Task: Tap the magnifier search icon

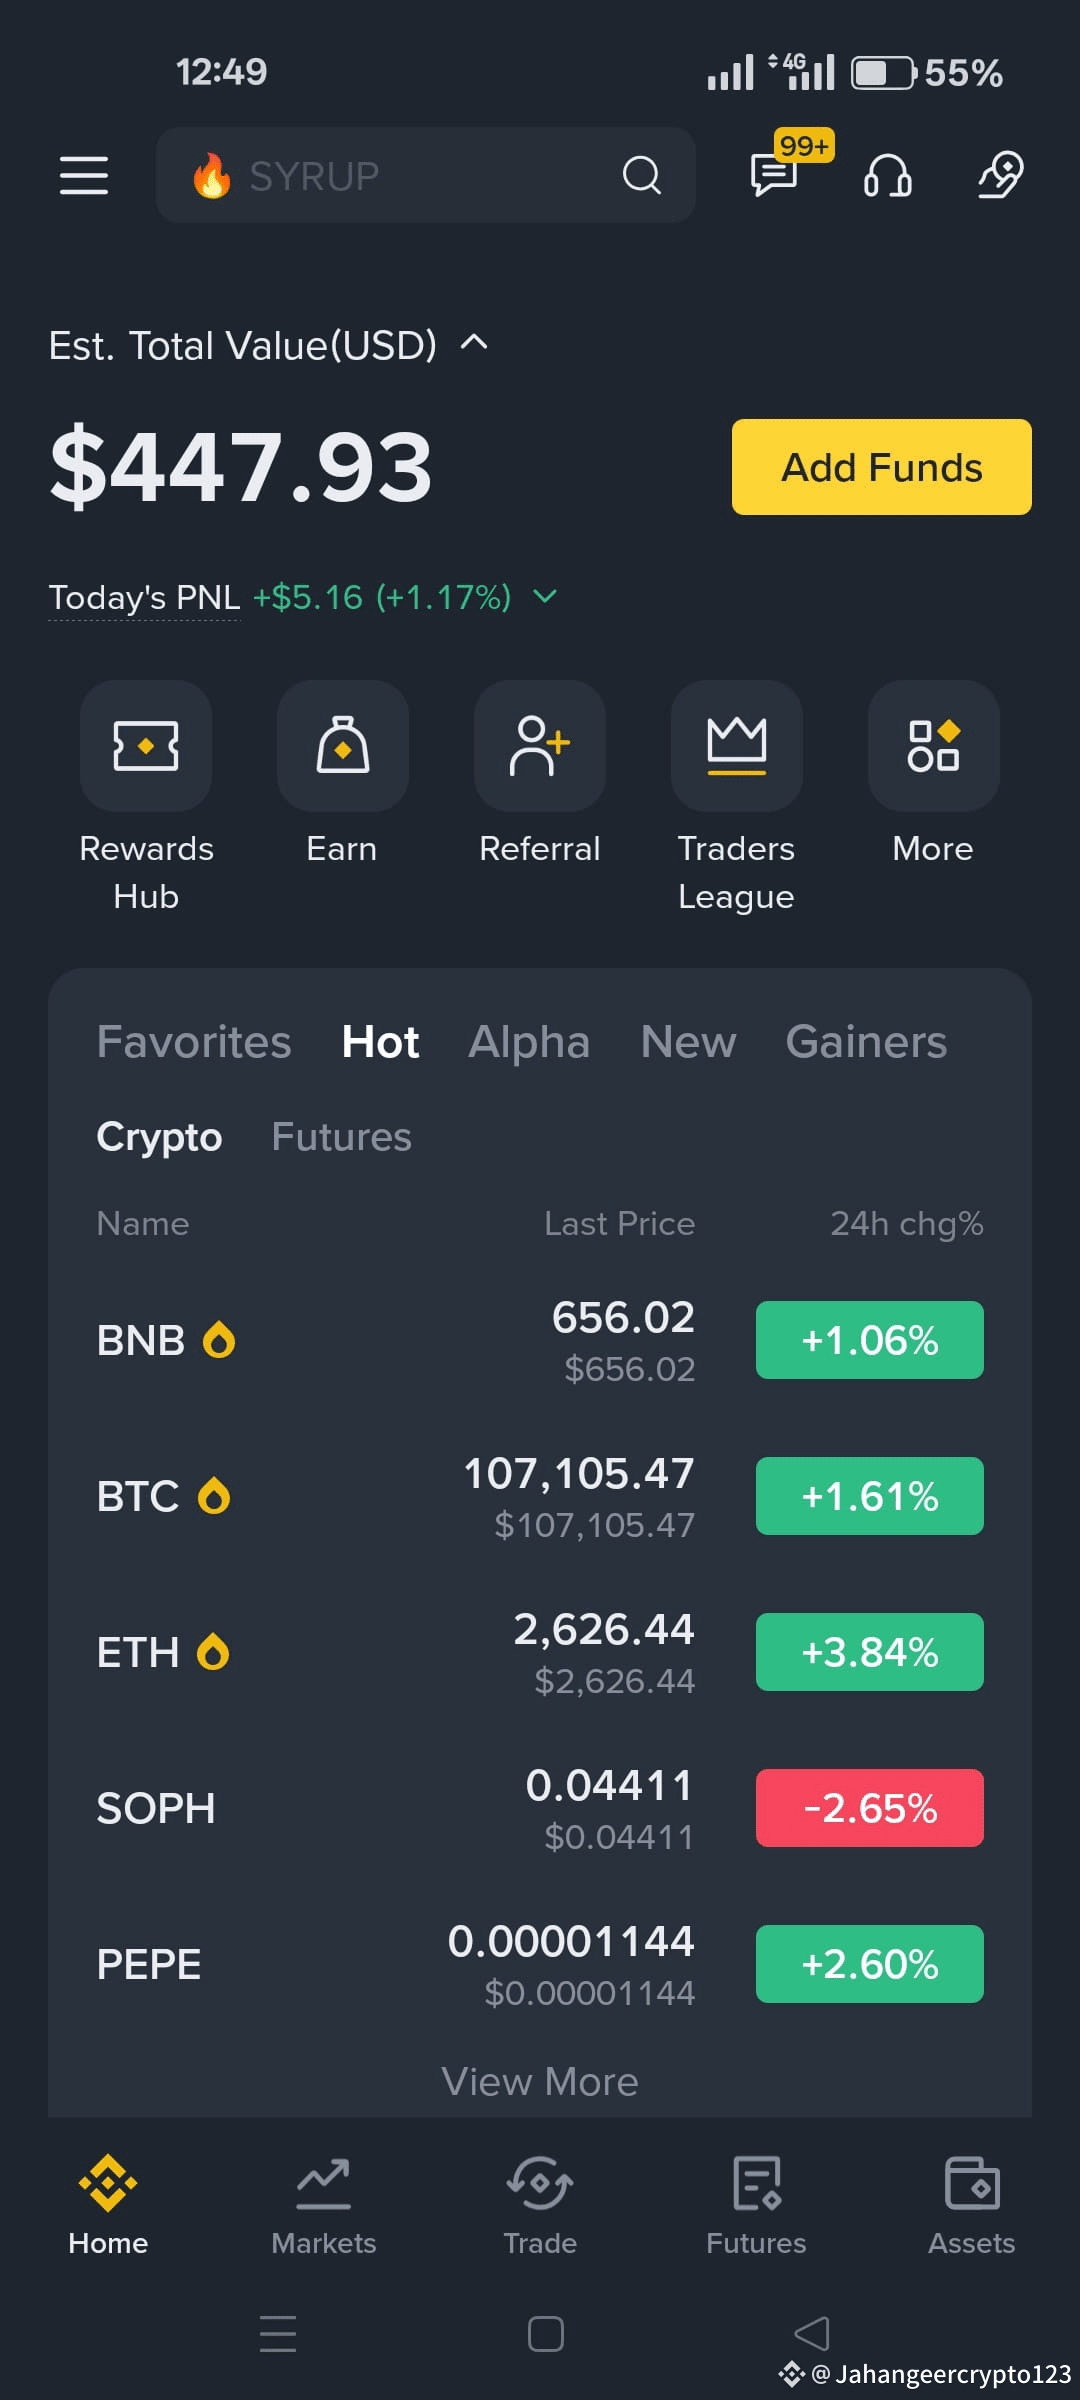Action: tap(642, 175)
